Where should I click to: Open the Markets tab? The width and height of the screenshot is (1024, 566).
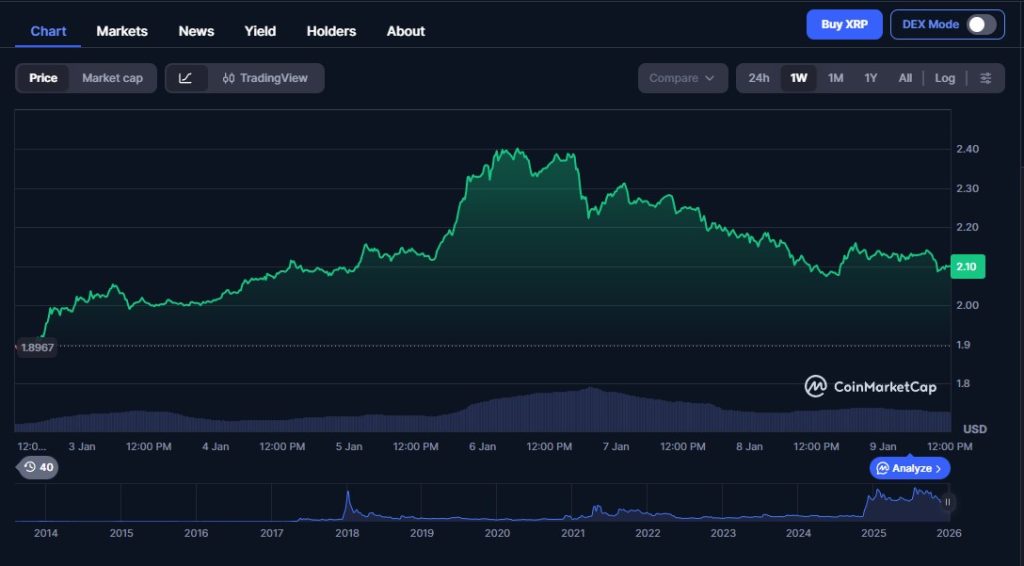pyautogui.click(x=122, y=31)
